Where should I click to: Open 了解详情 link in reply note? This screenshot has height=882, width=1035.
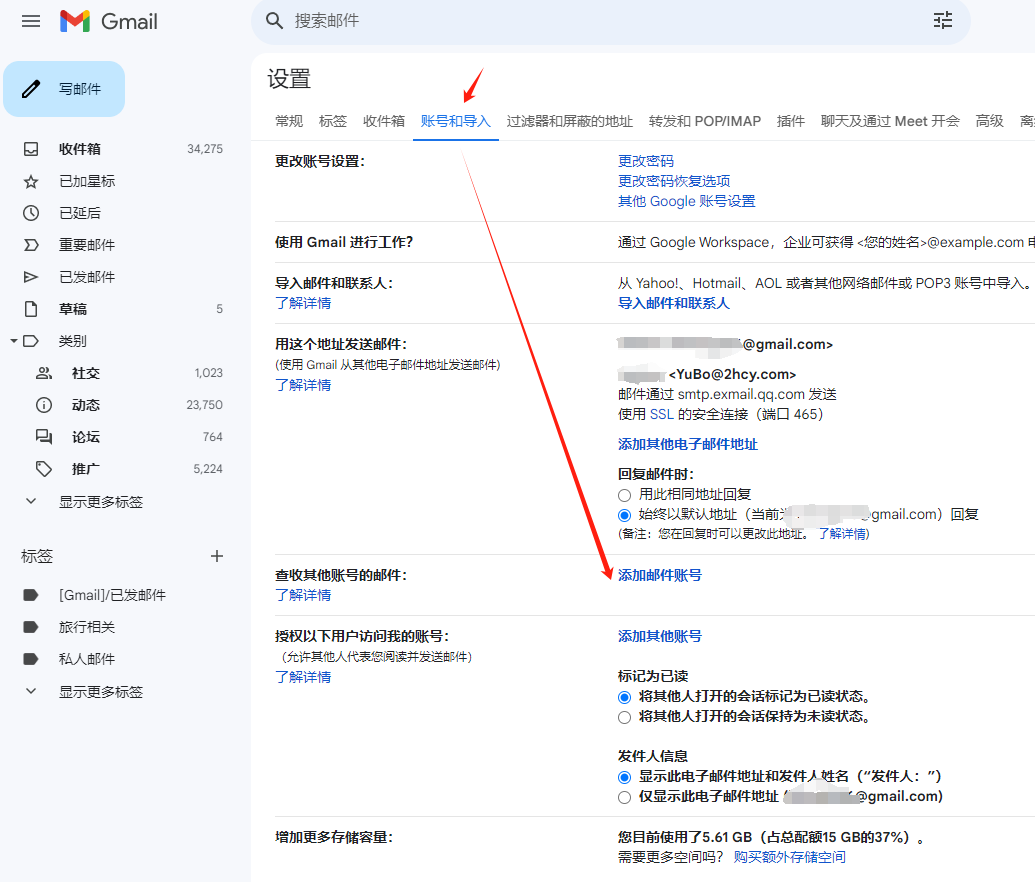(x=844, y=534)
